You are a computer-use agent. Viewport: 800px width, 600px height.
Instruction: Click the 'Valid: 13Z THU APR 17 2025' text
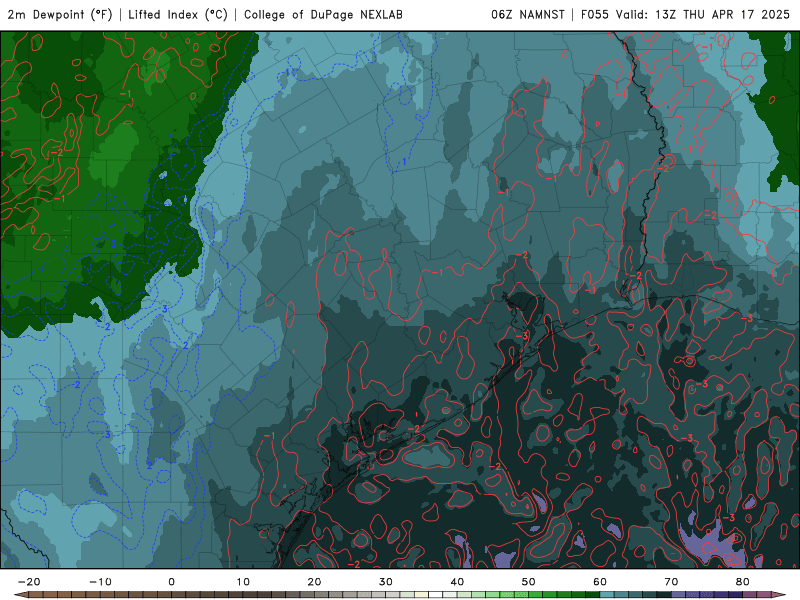click(703, 15)
